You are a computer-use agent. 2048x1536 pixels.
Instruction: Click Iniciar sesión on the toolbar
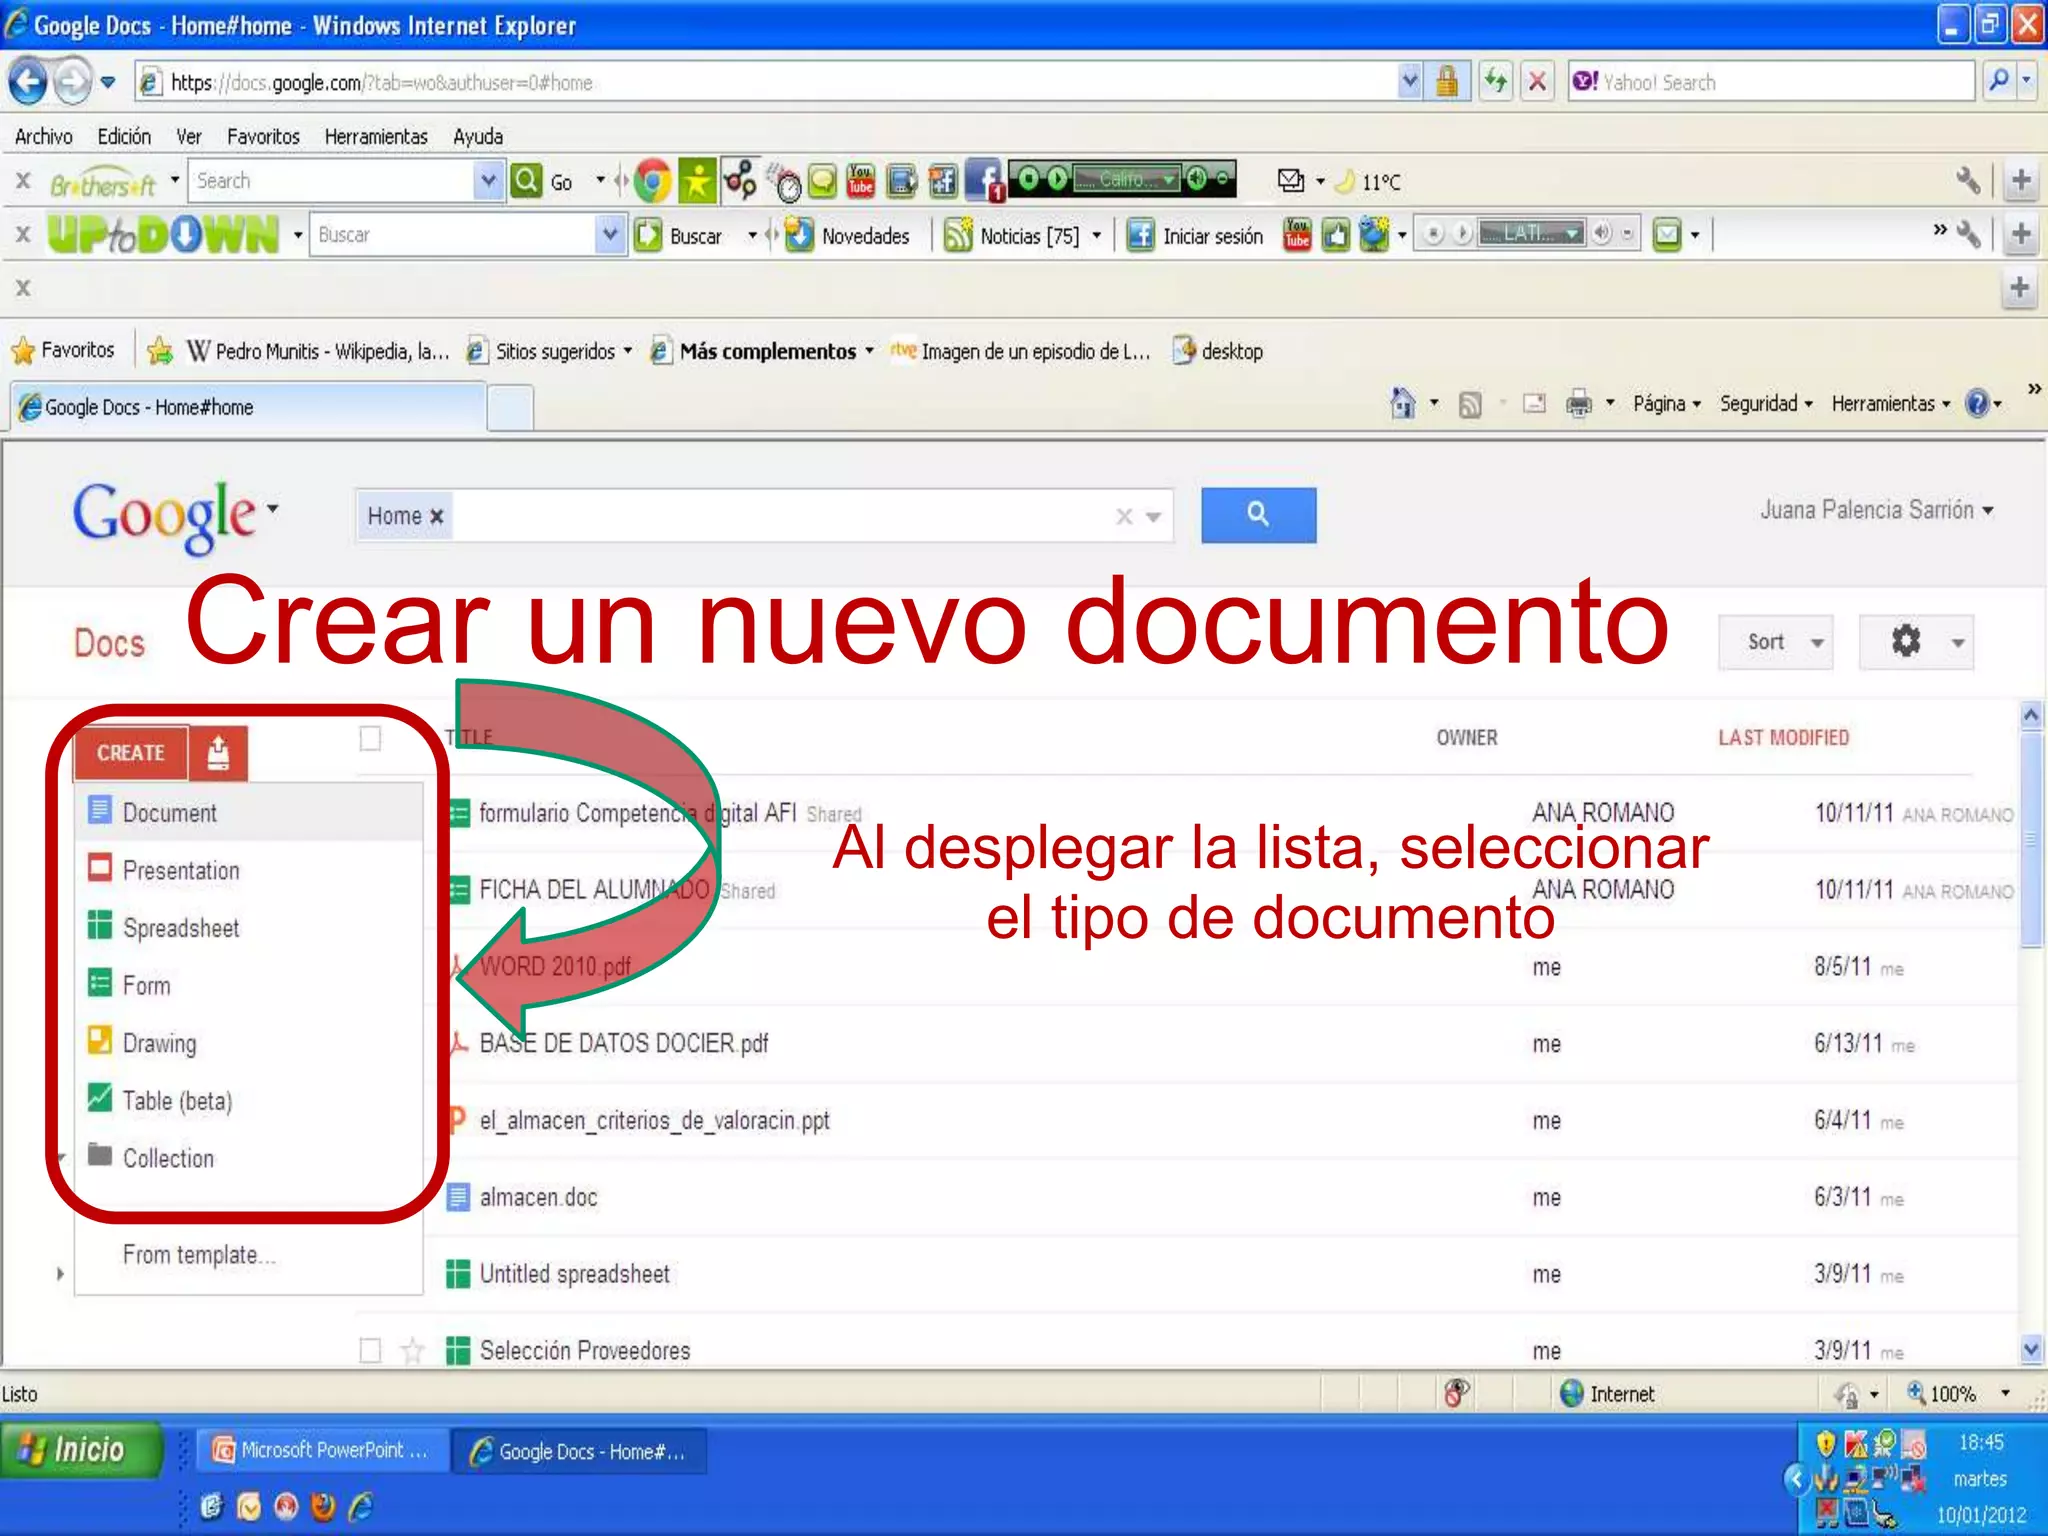(1196, 235)
